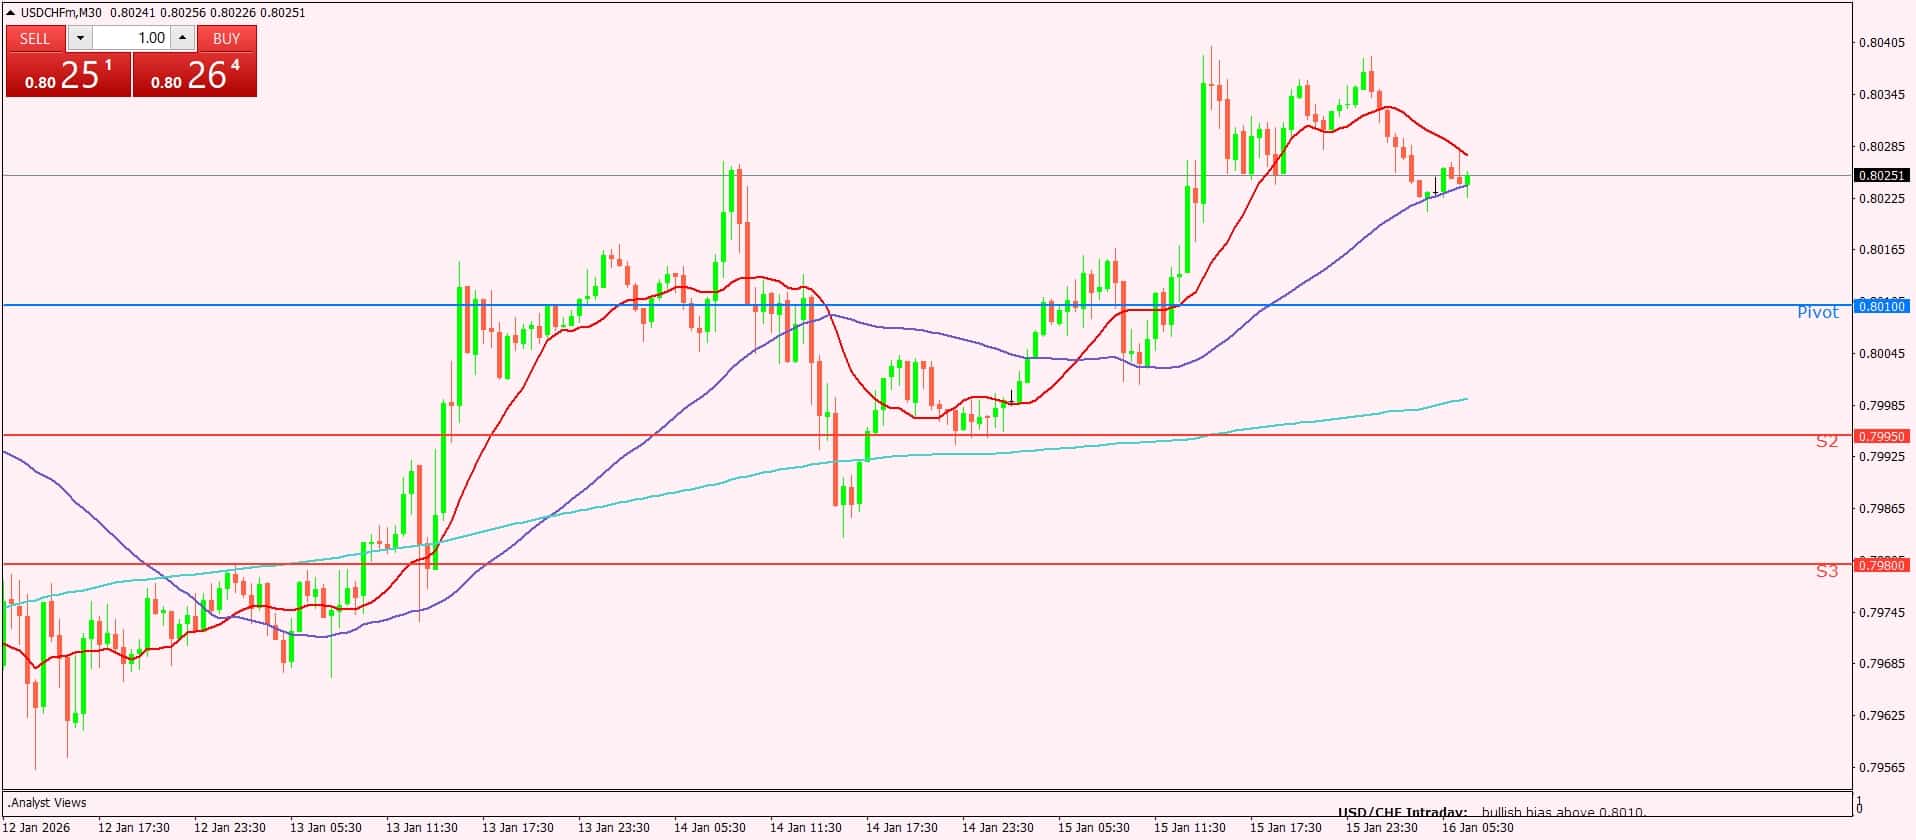Click the 0.79925 price axis value
Image resolution: width=1916 pixels, height=840 pixels.
pos(1881,456)
